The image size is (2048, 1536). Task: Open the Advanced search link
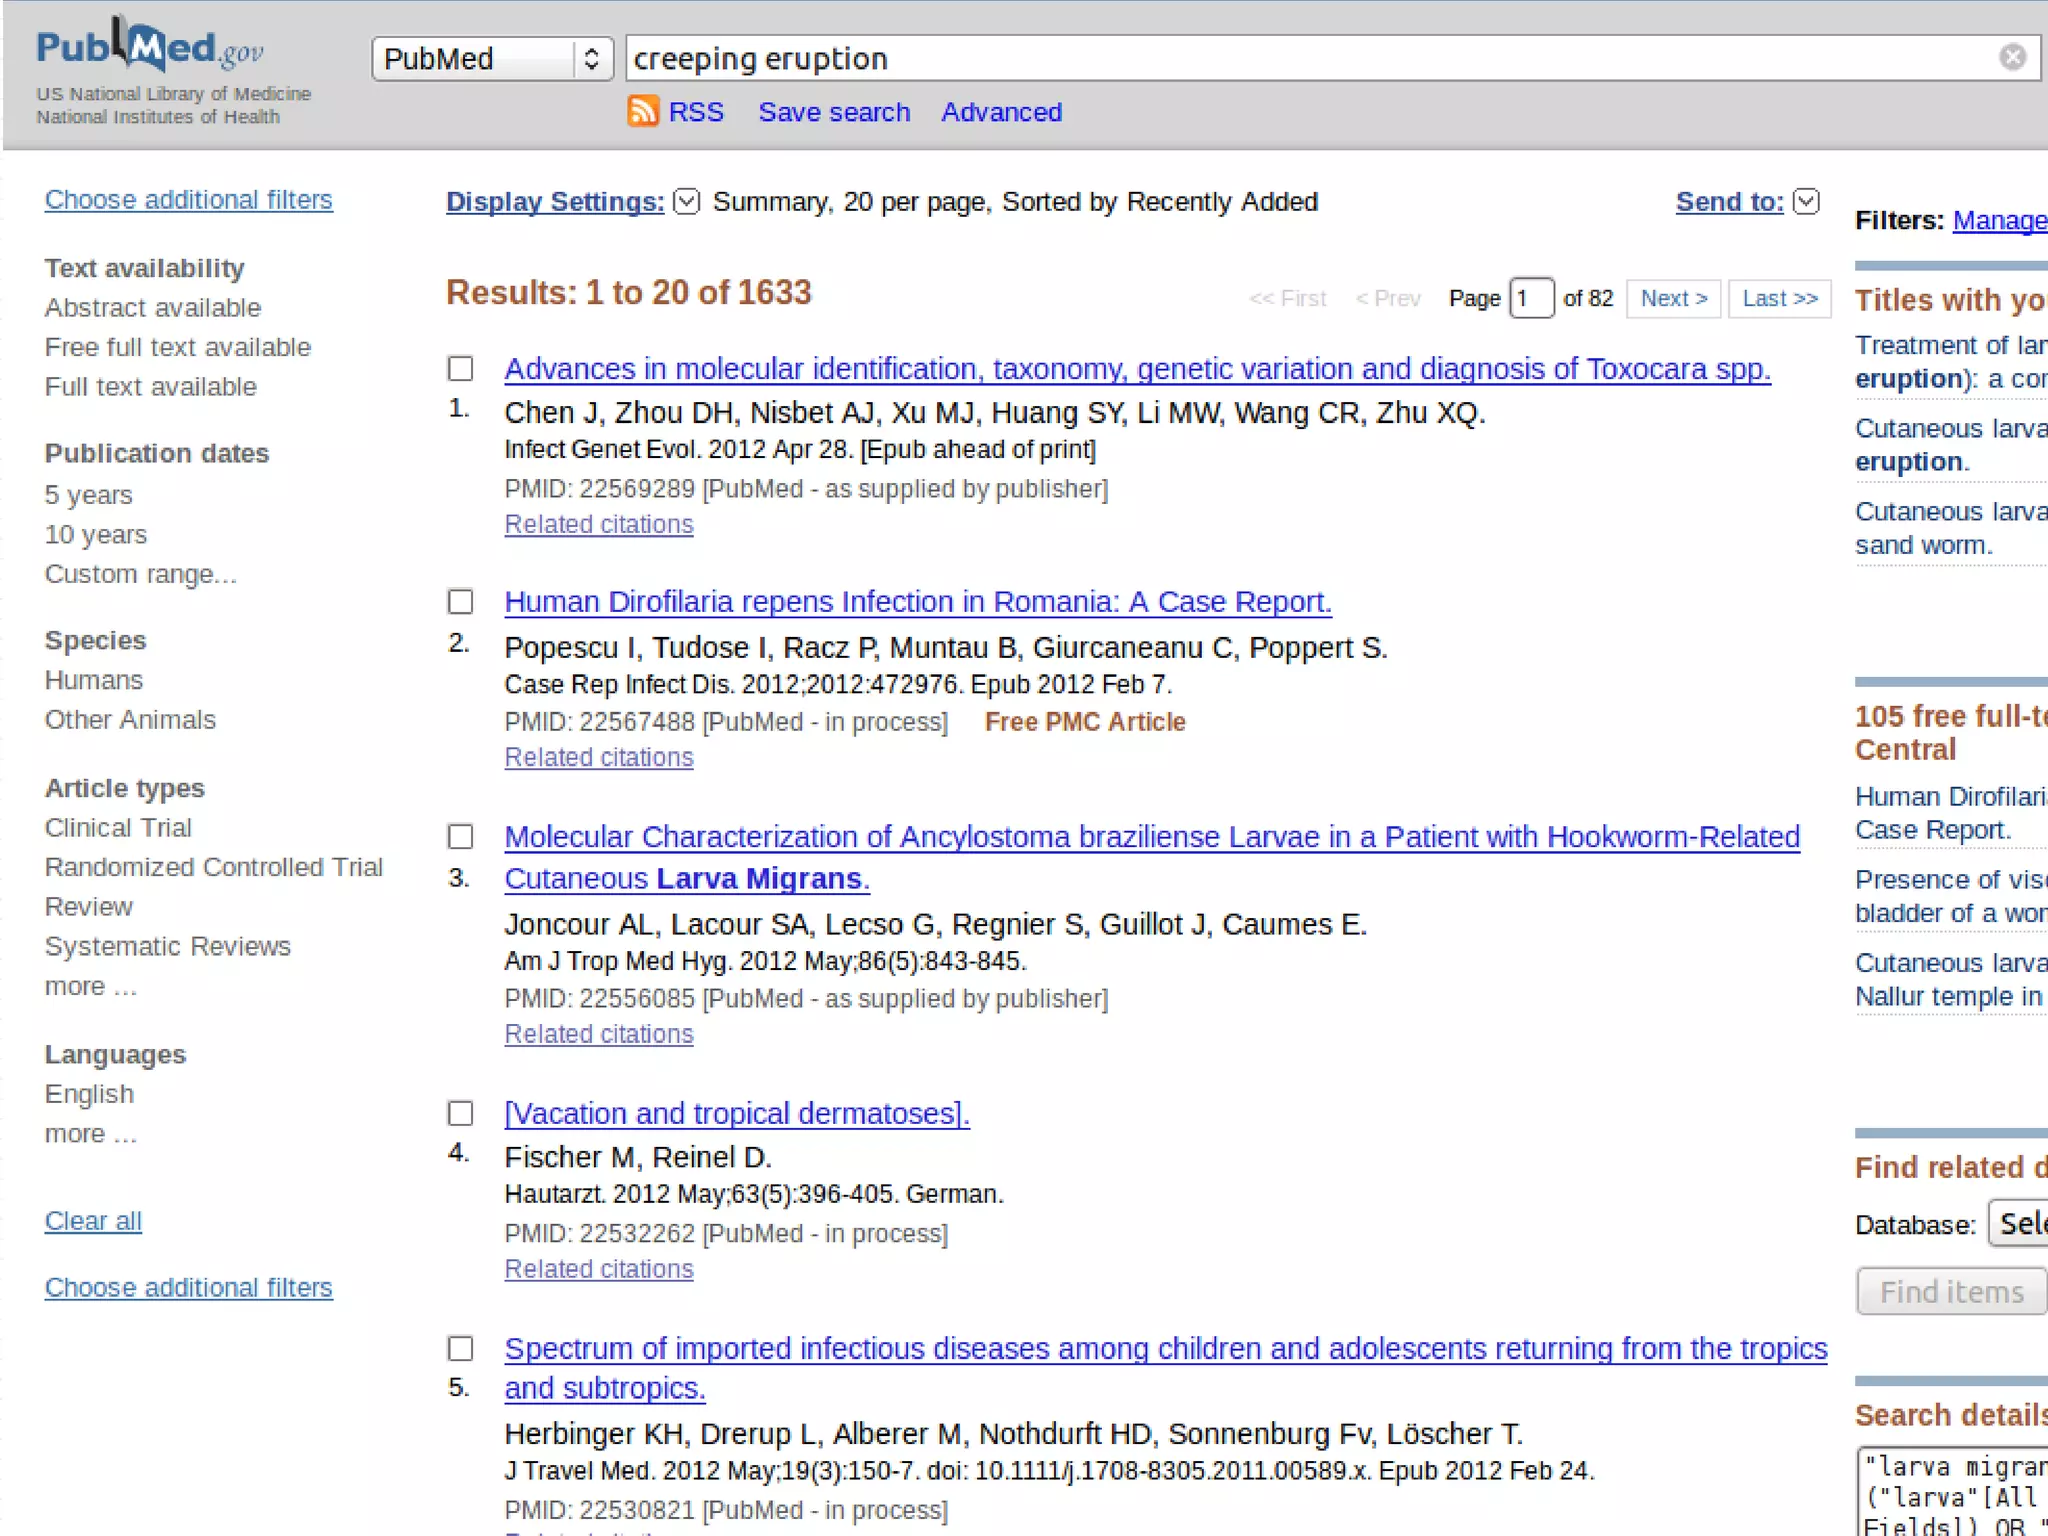(x=1001, y=112)
